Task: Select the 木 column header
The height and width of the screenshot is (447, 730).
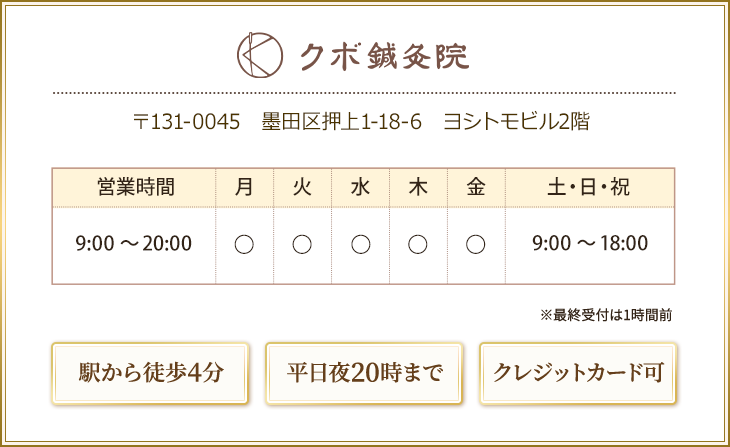Action: coord(418,187)
